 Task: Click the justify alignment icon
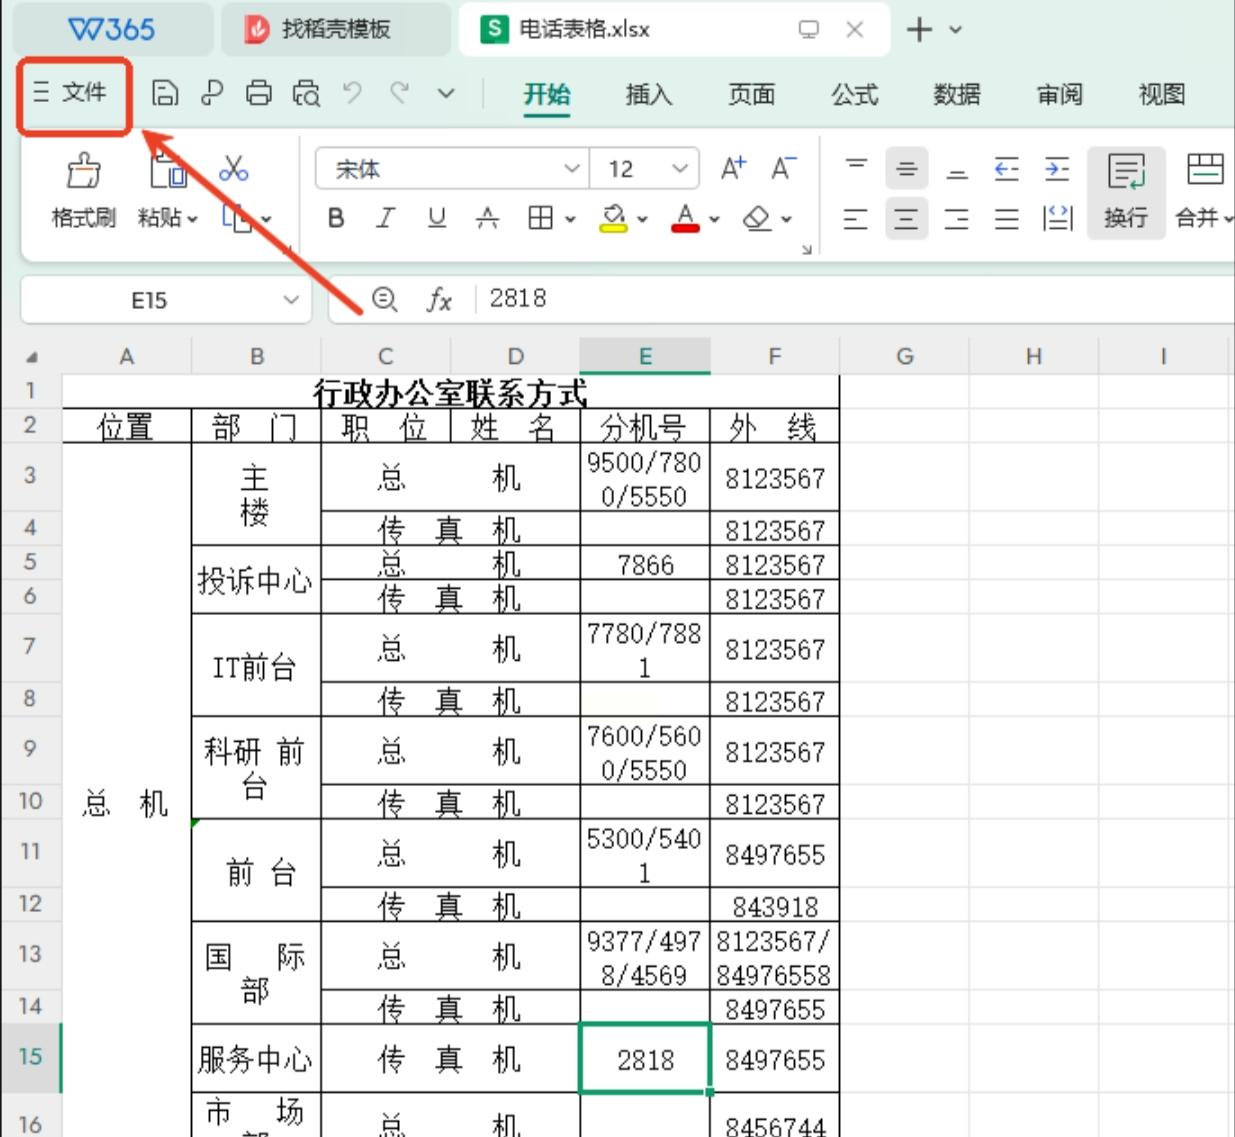pyautogui.click(x=1007, y=218)
